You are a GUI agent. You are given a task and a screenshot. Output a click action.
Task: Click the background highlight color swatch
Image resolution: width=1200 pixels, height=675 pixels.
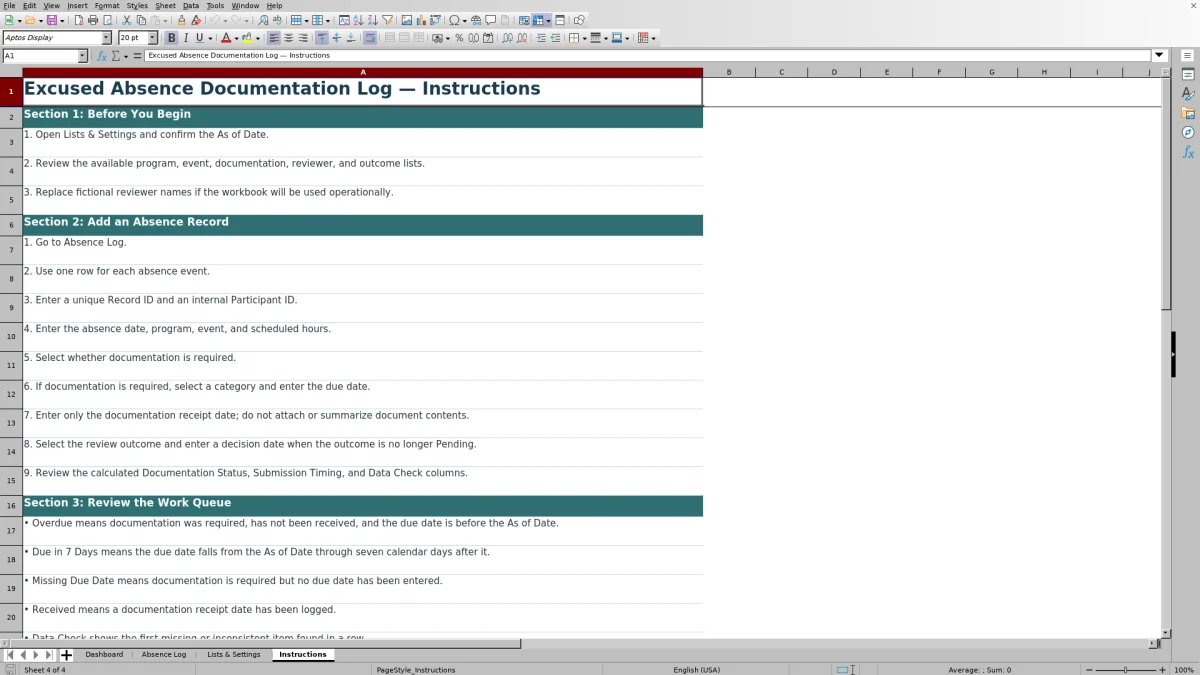[x=246, y=38]
